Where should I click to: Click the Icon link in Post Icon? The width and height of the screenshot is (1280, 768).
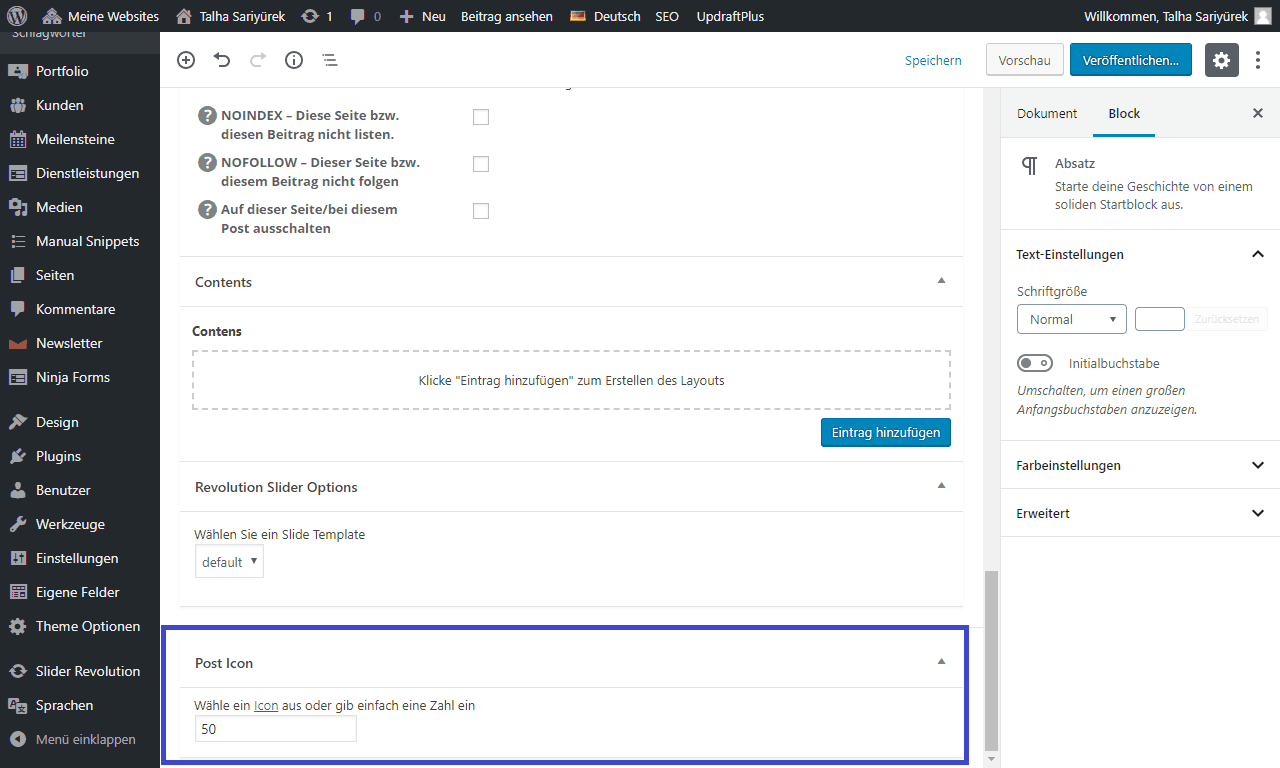(x=266, y=705)
